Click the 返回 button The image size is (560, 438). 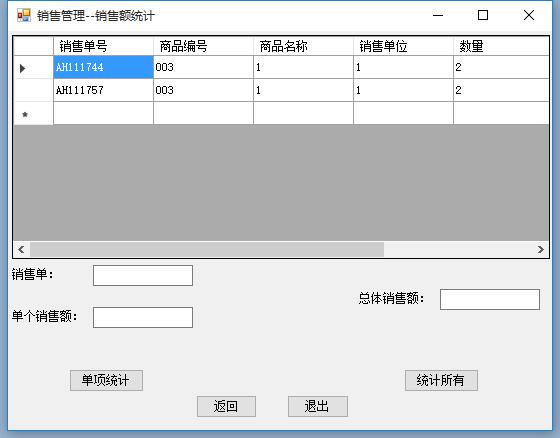point(226,407)
